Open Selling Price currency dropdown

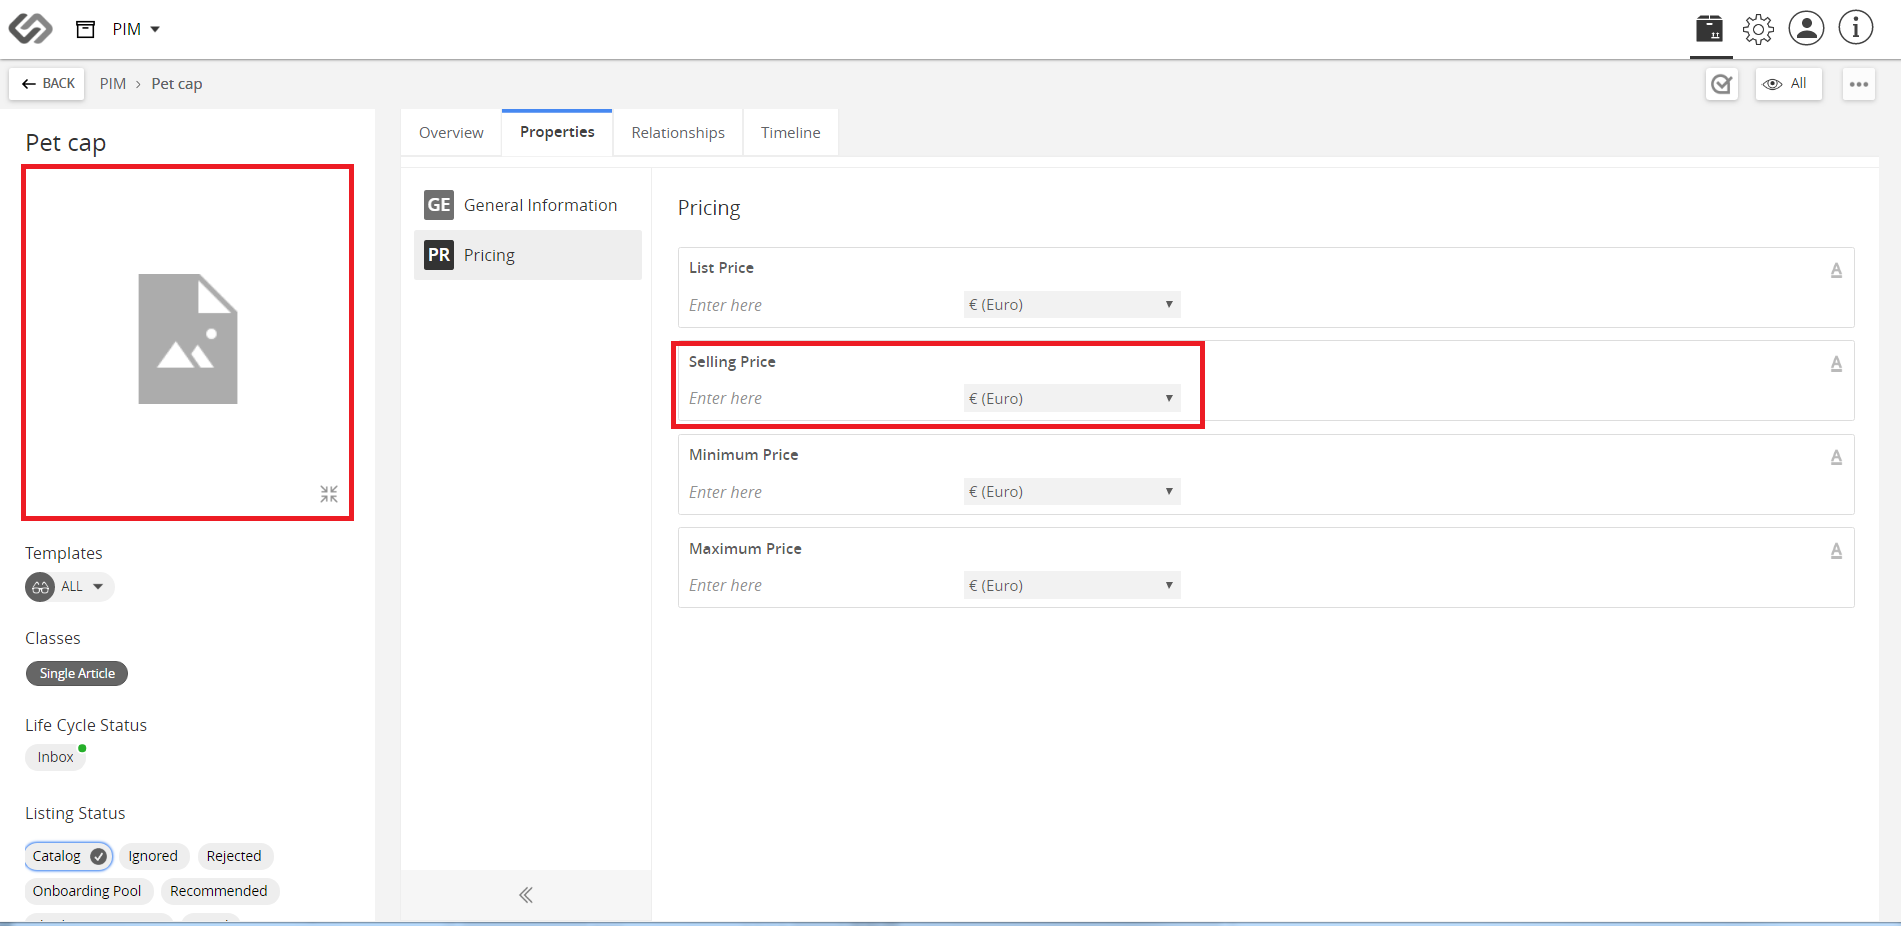click(x=1072, y=398)
